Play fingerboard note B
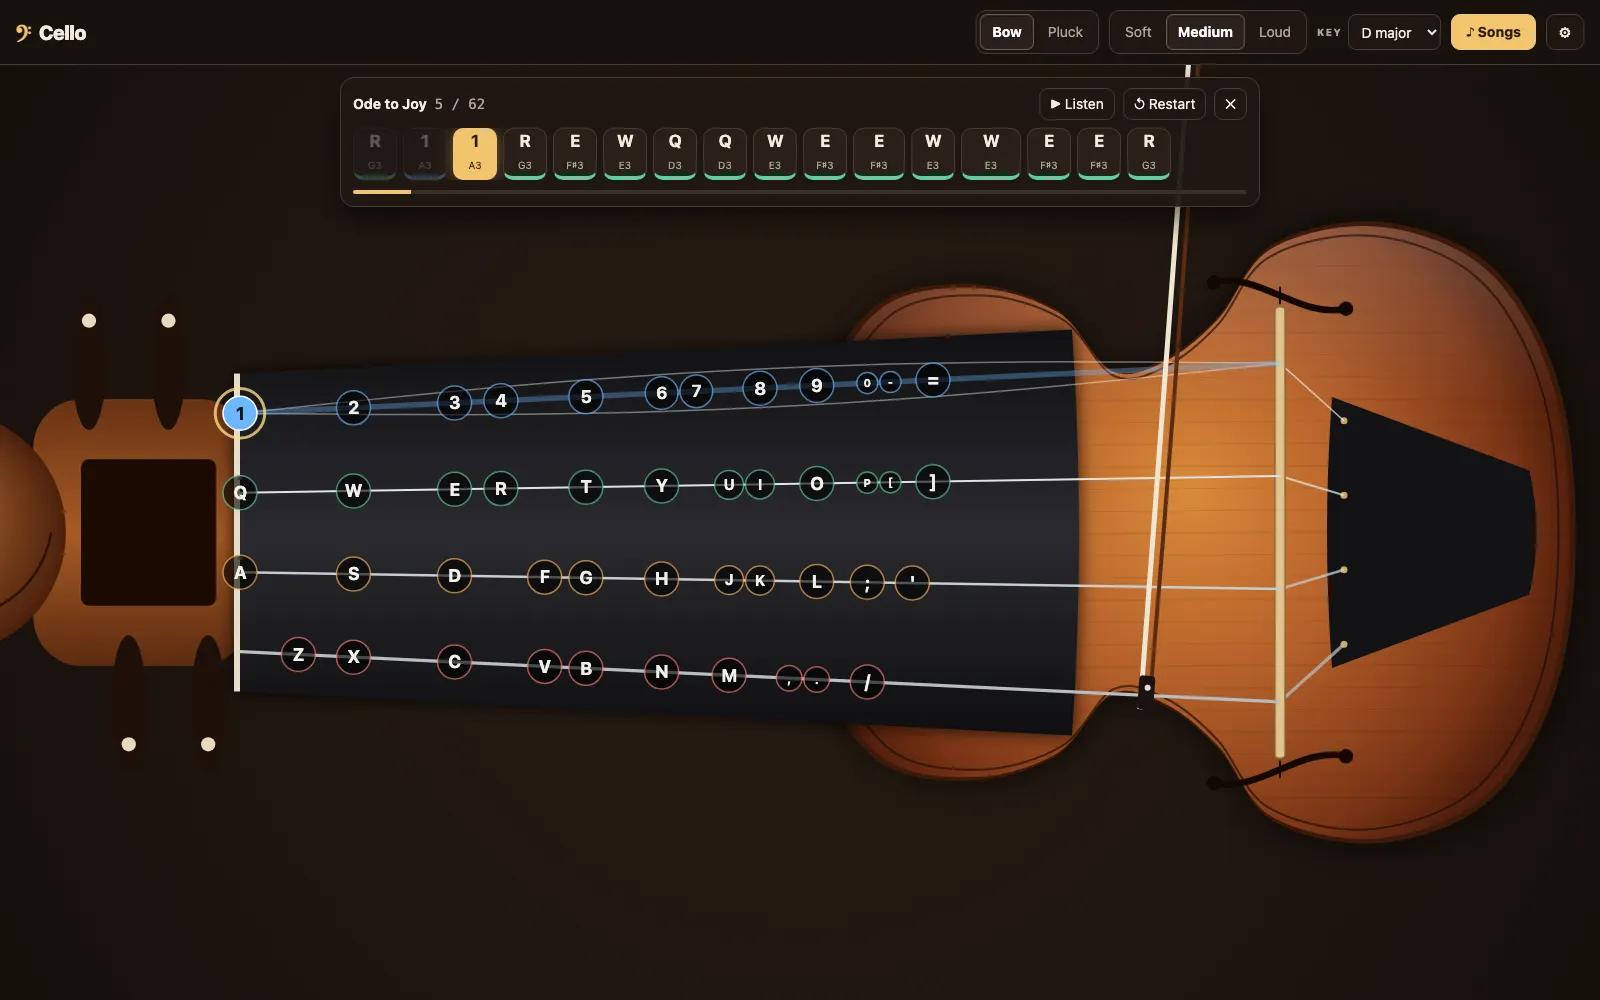1600x1000 pixels. [586, 669]
